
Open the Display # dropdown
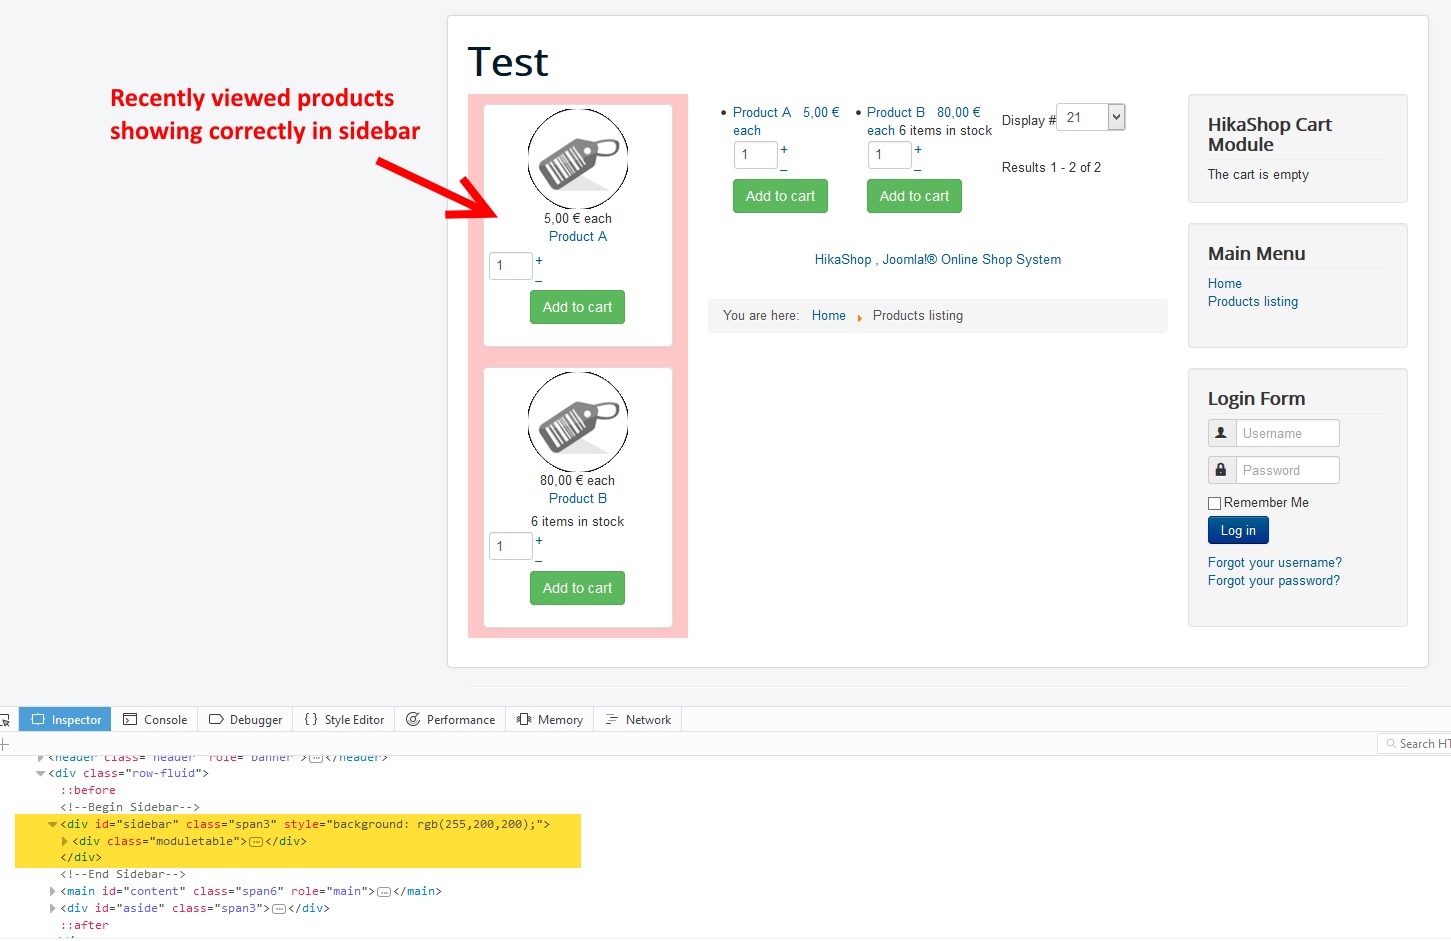pyautogui.click(x=1117, y=117)
